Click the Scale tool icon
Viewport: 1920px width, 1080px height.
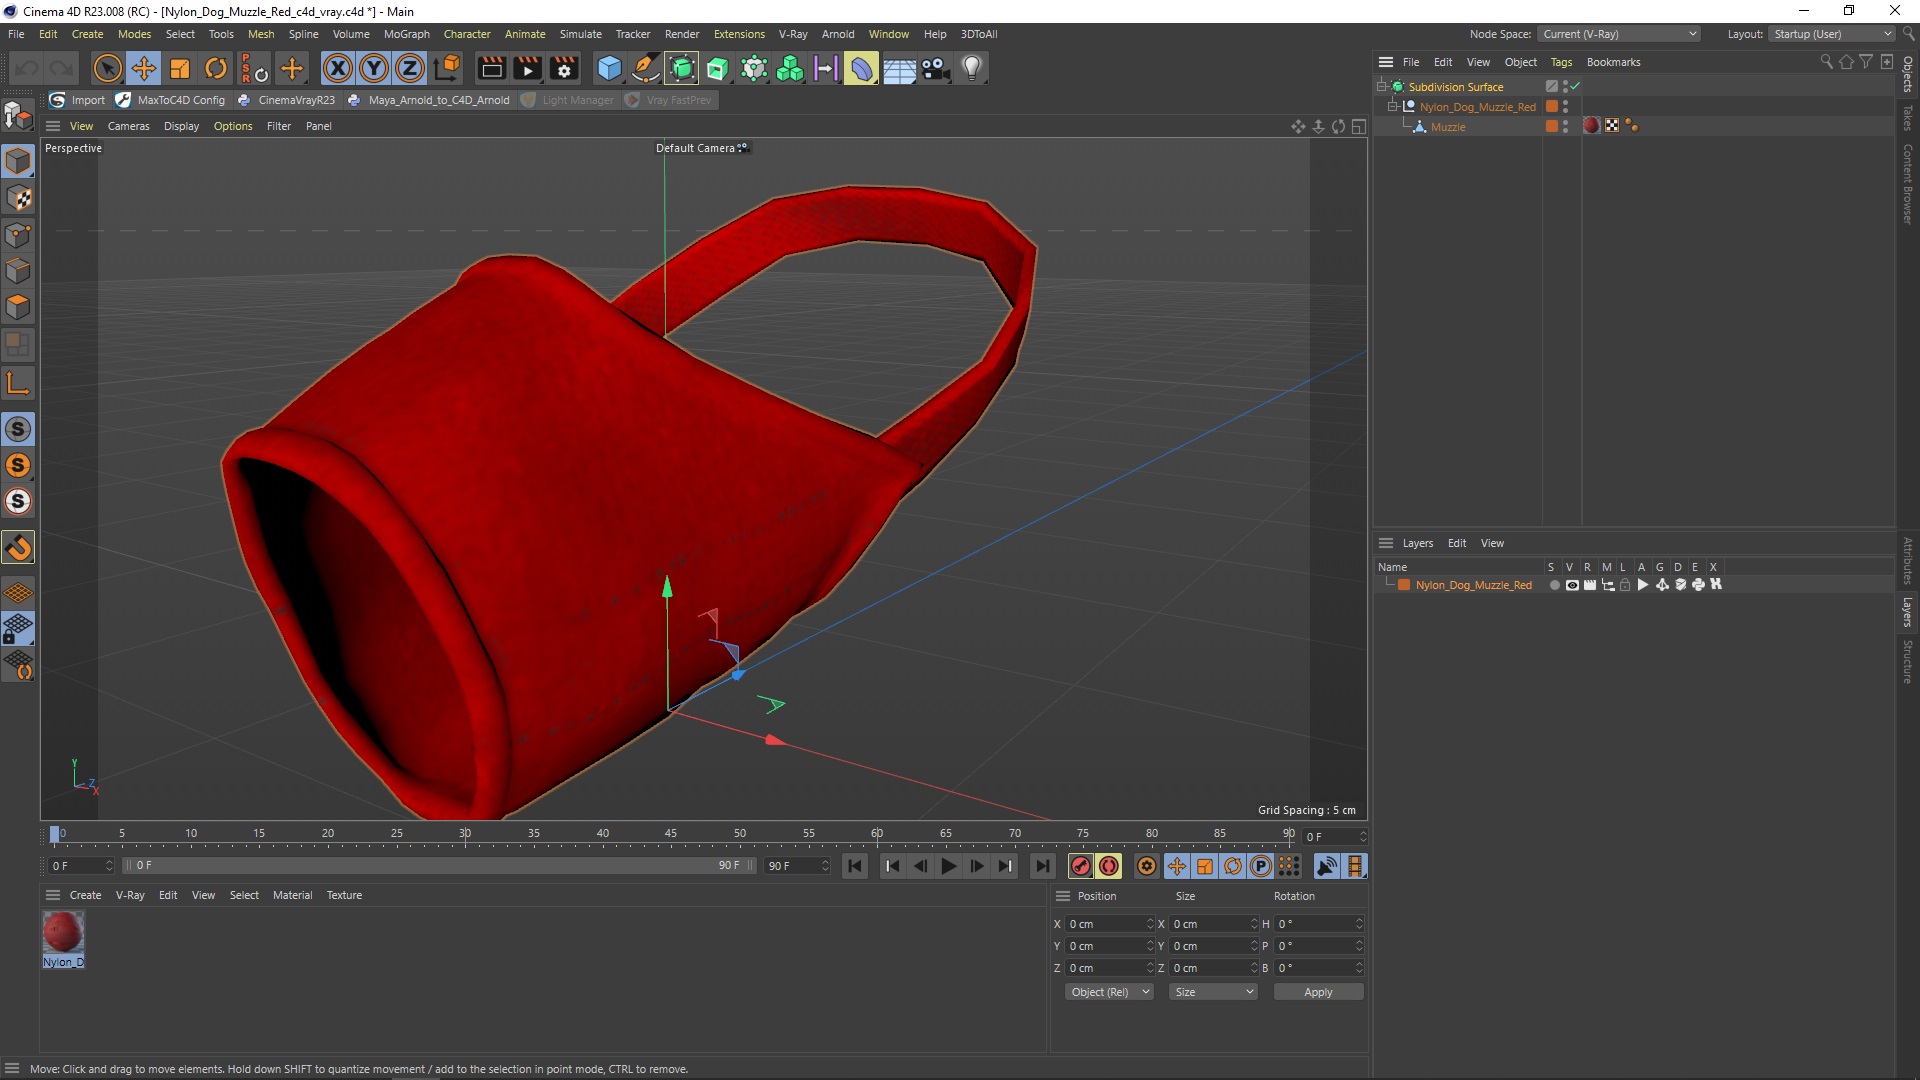pos(180,68)
